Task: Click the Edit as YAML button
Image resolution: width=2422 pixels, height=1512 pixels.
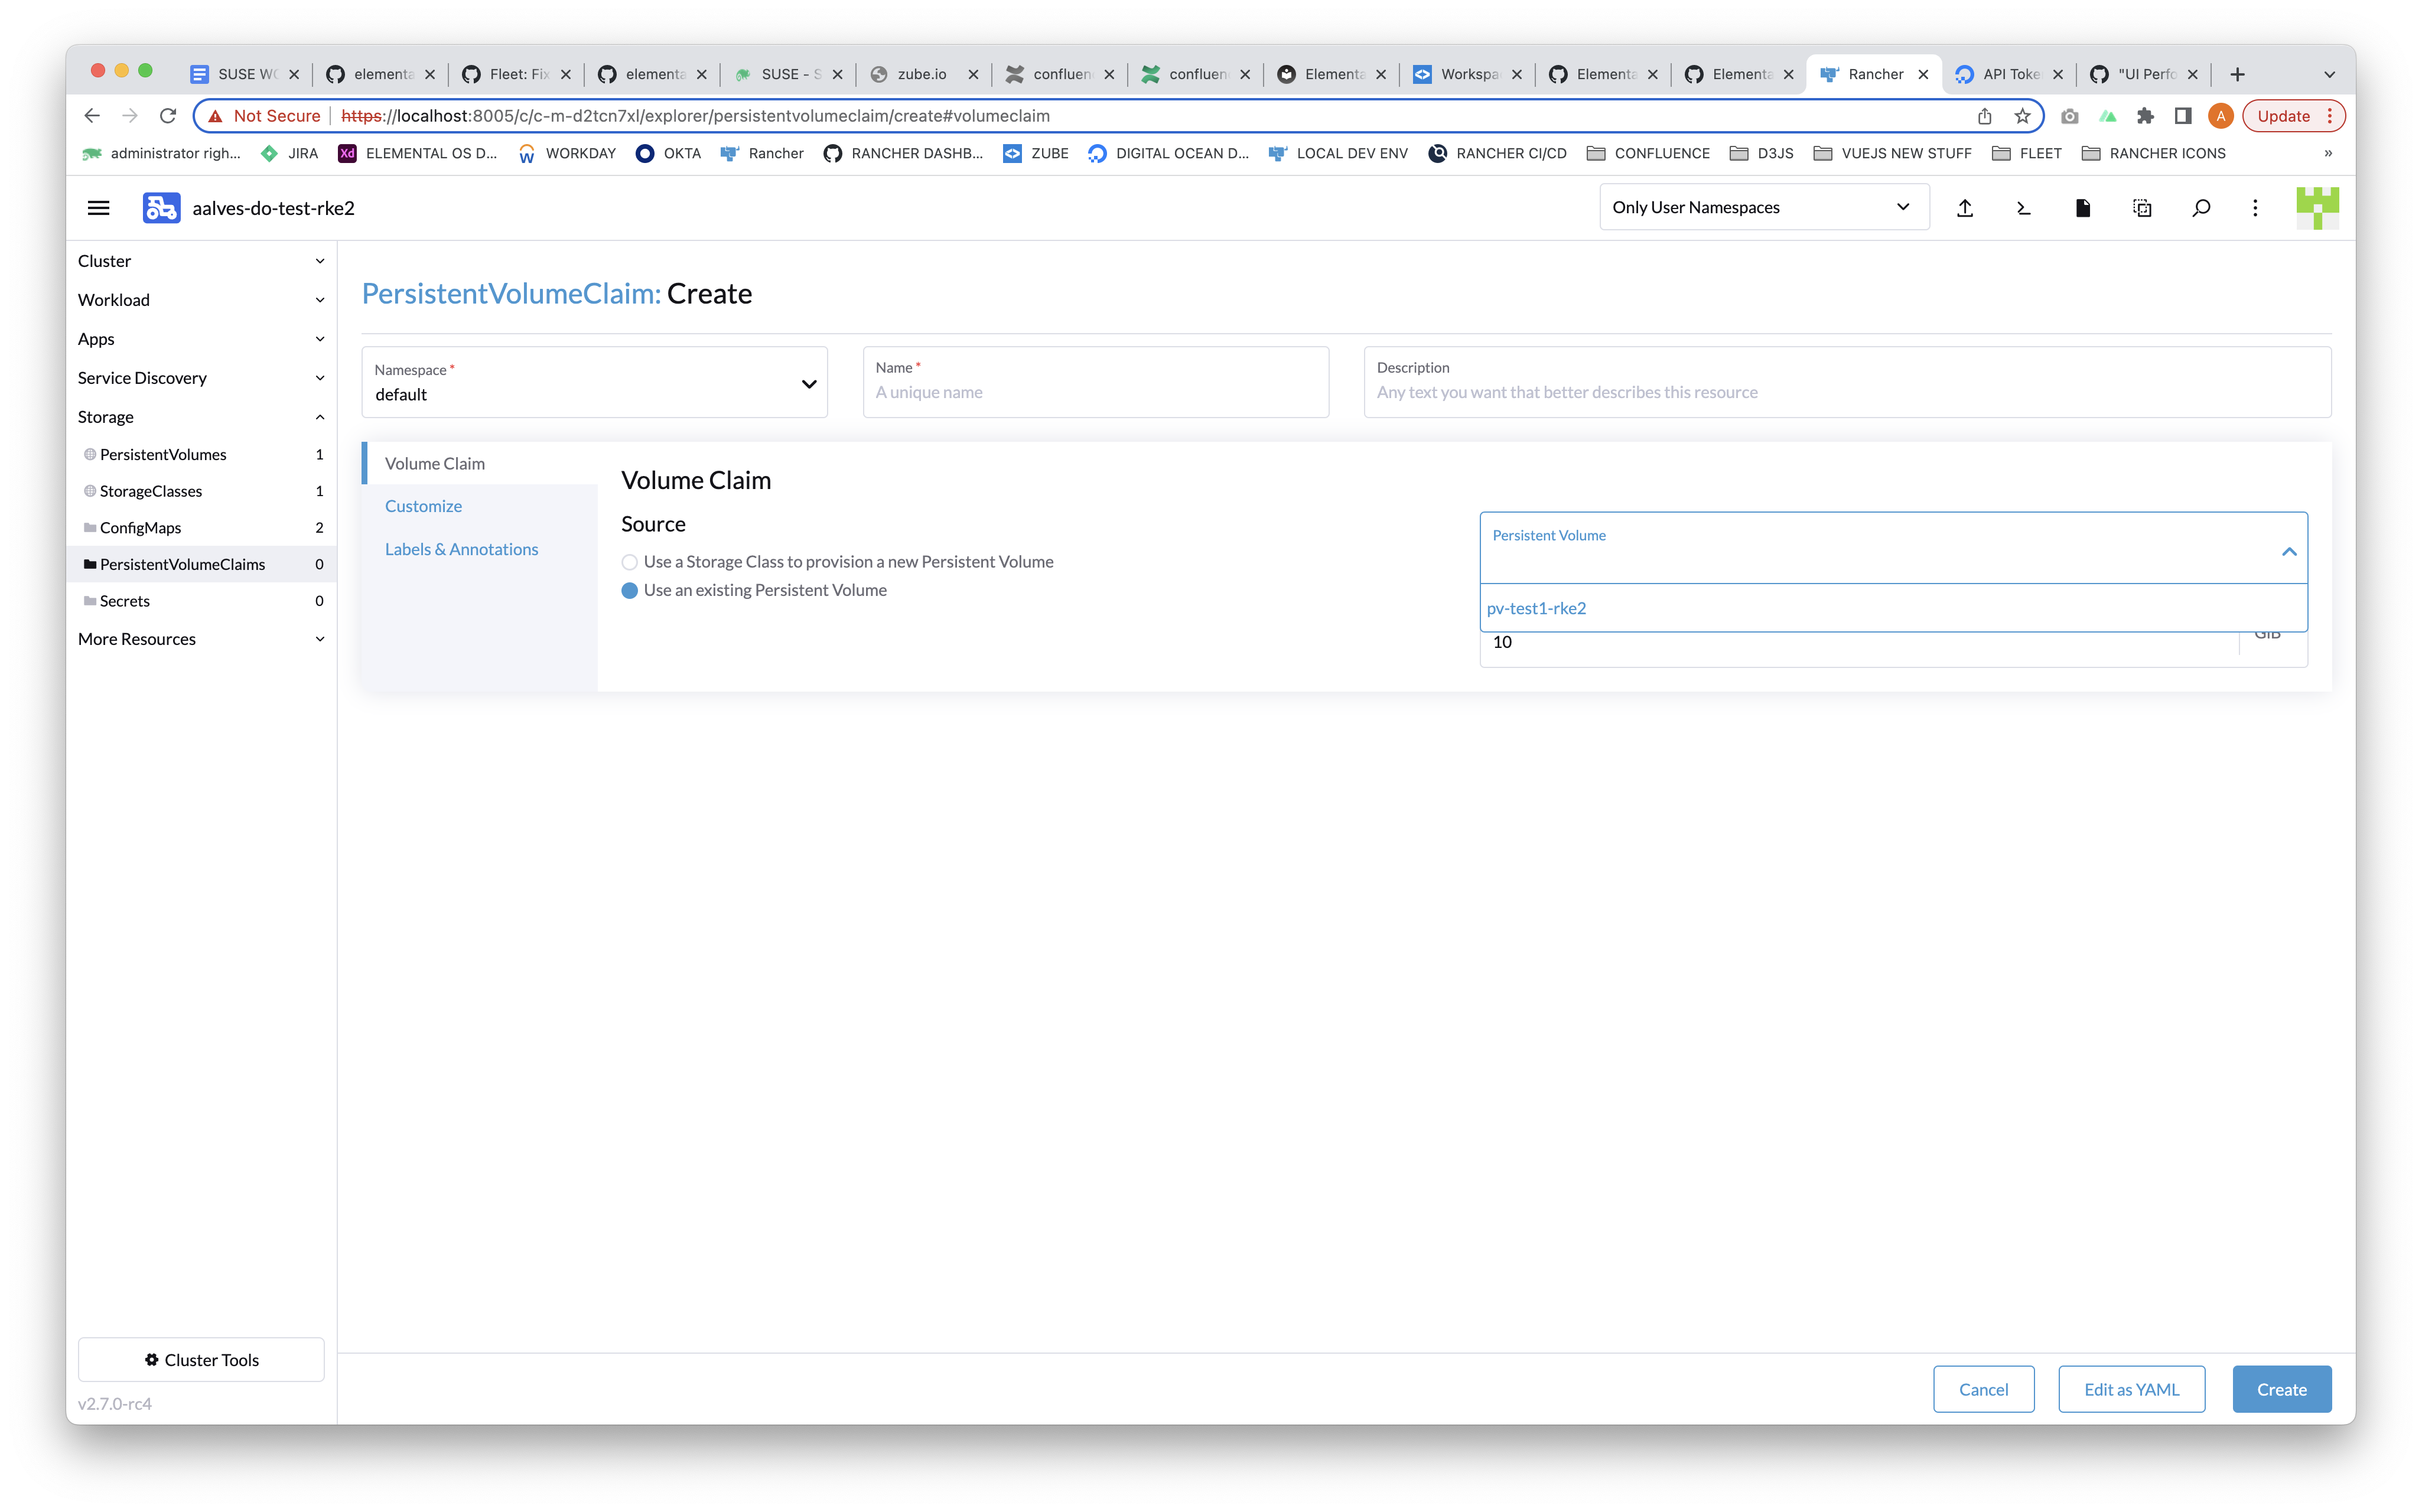Action: pyautogui.click(x=2131, y=1389)
